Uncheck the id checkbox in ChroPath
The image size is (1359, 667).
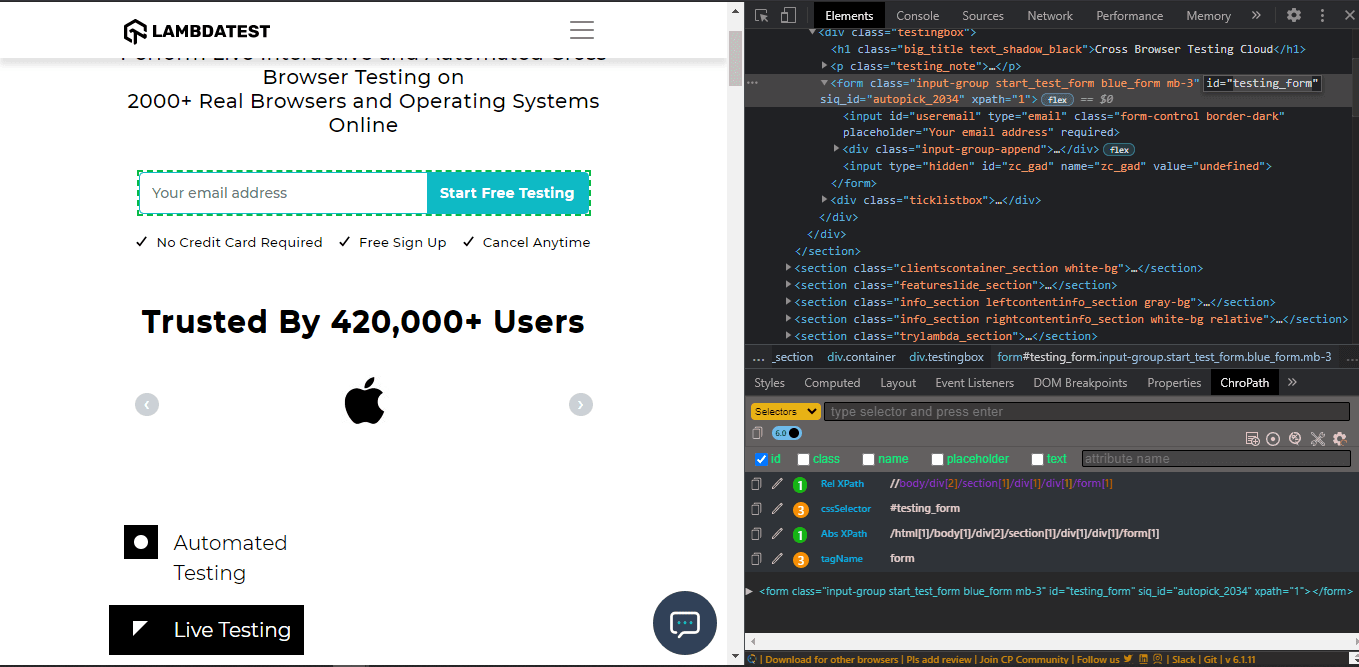click(761, 458)
